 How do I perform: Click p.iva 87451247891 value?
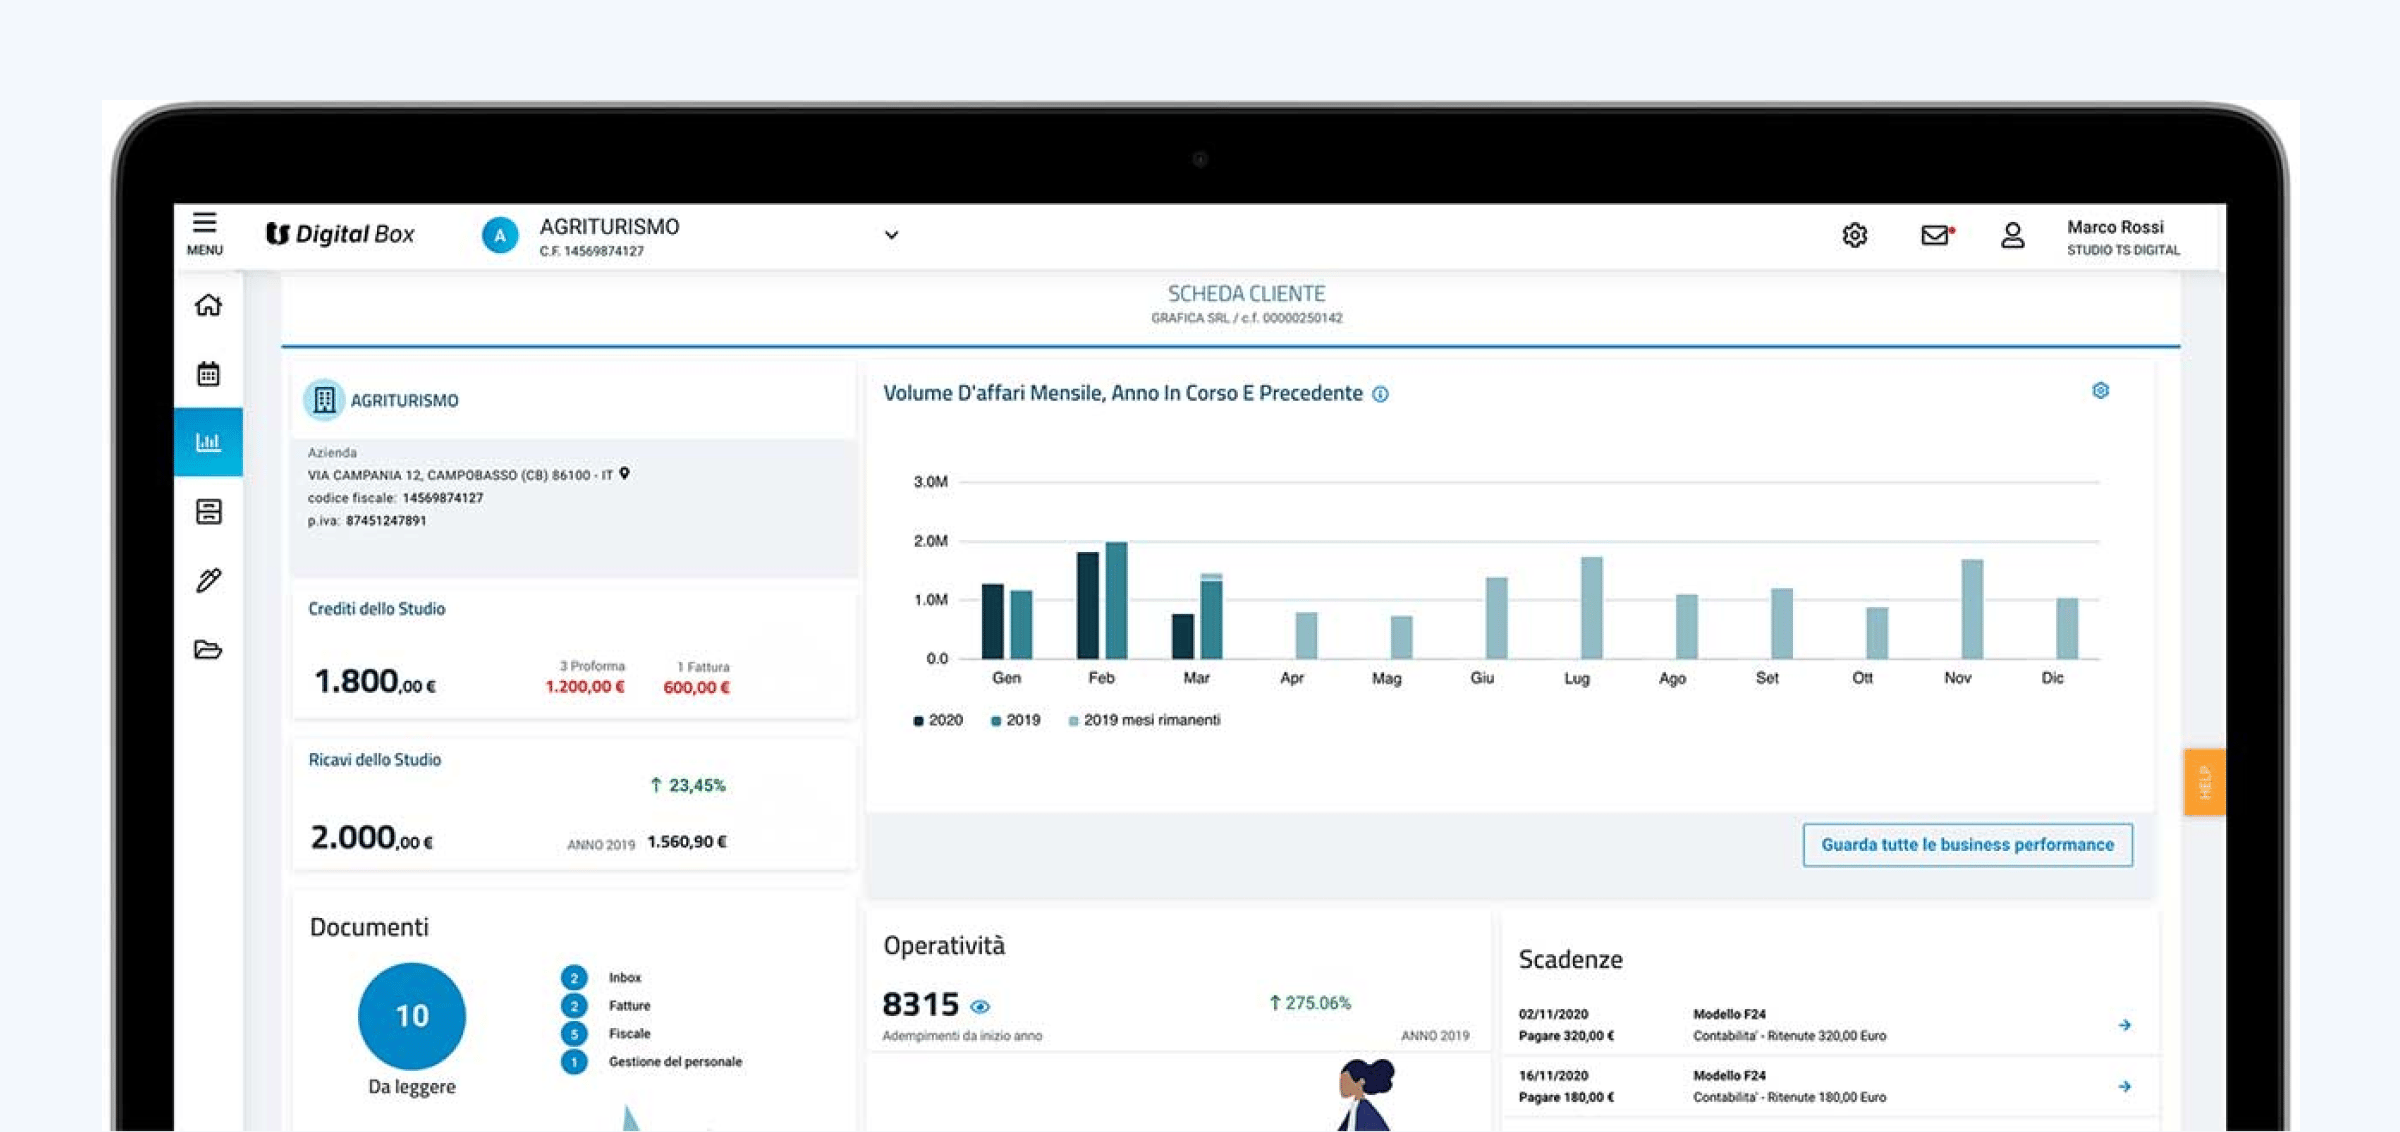click(386, 521)
